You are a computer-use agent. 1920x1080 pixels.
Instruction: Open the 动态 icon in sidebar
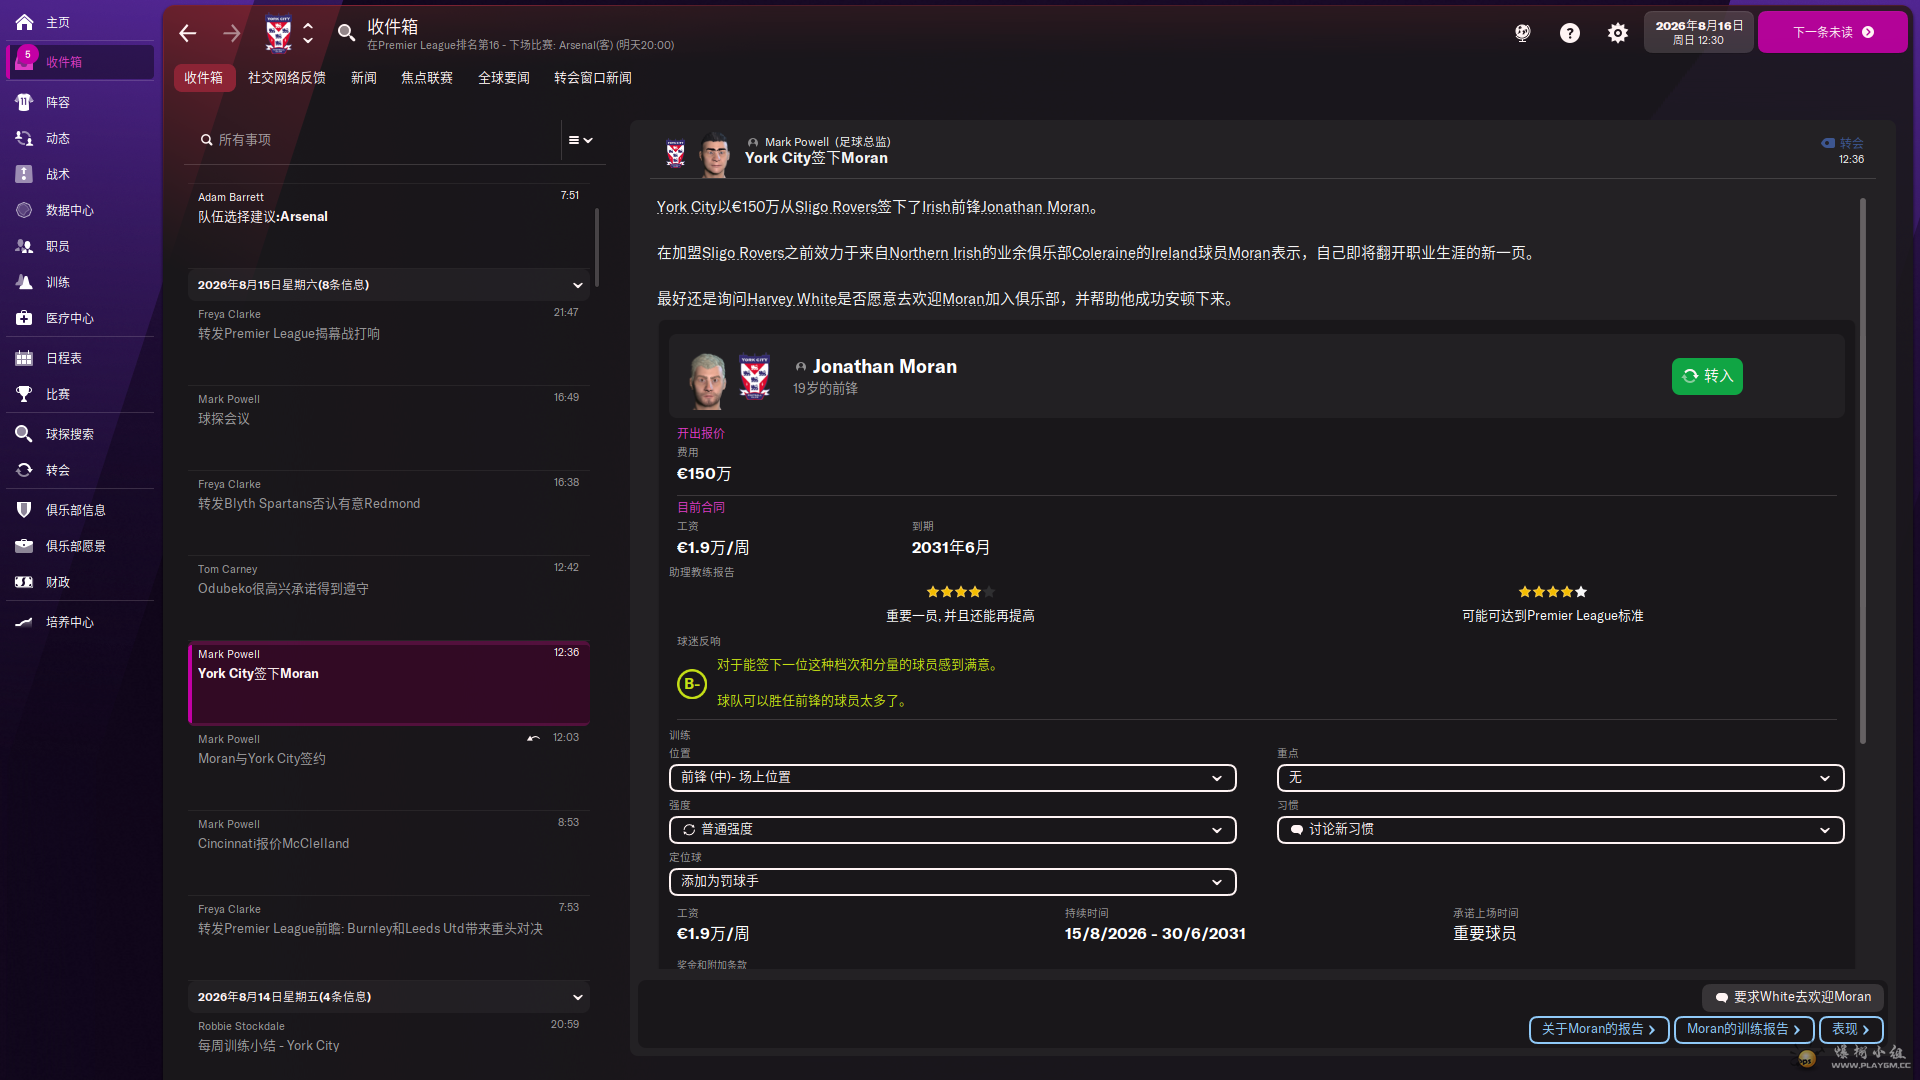point(24,138)
